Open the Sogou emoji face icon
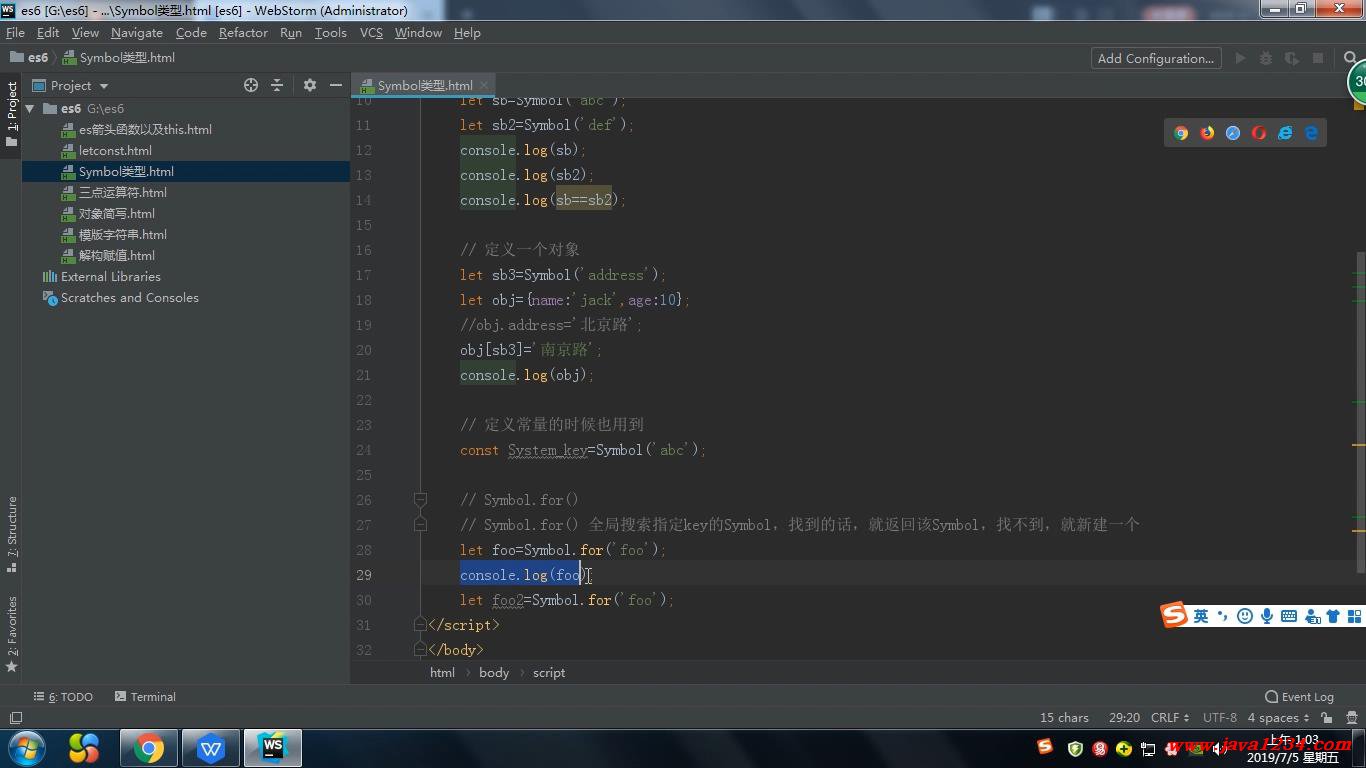Image resolution: width=1366 pixels, height=768 pixels. point(1245,616)
